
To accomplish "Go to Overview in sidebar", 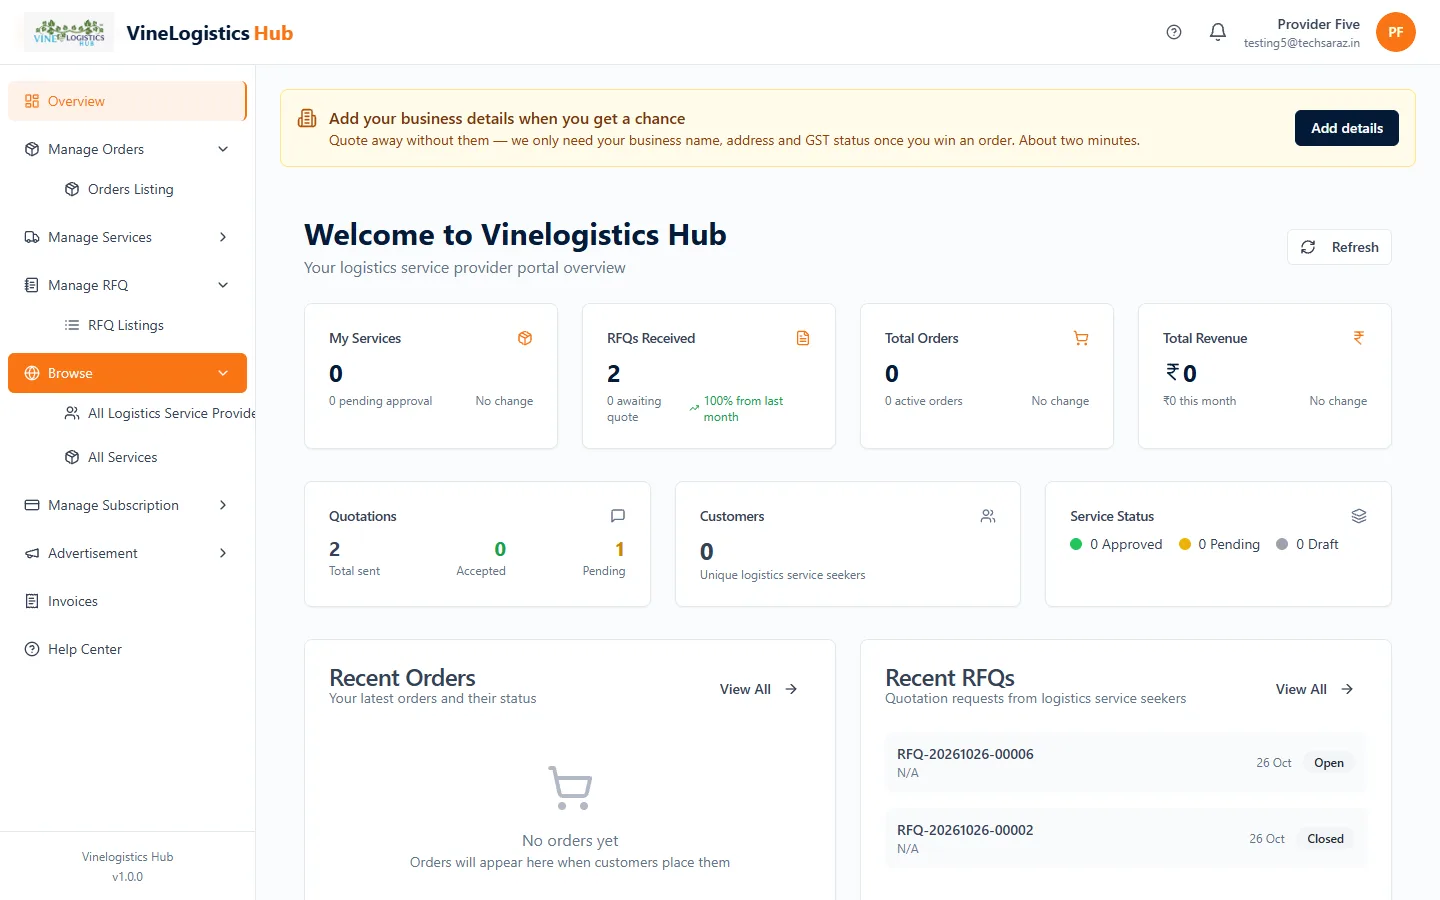I will pyautogui.click(x=127, y=101).
